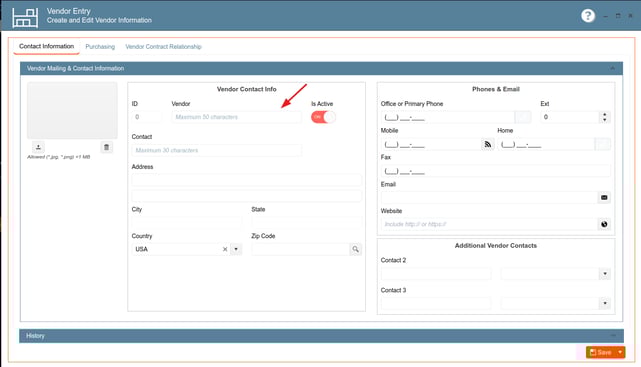Collapse Vendor Mailing & Contact Information panel

[x=612, y=68]
